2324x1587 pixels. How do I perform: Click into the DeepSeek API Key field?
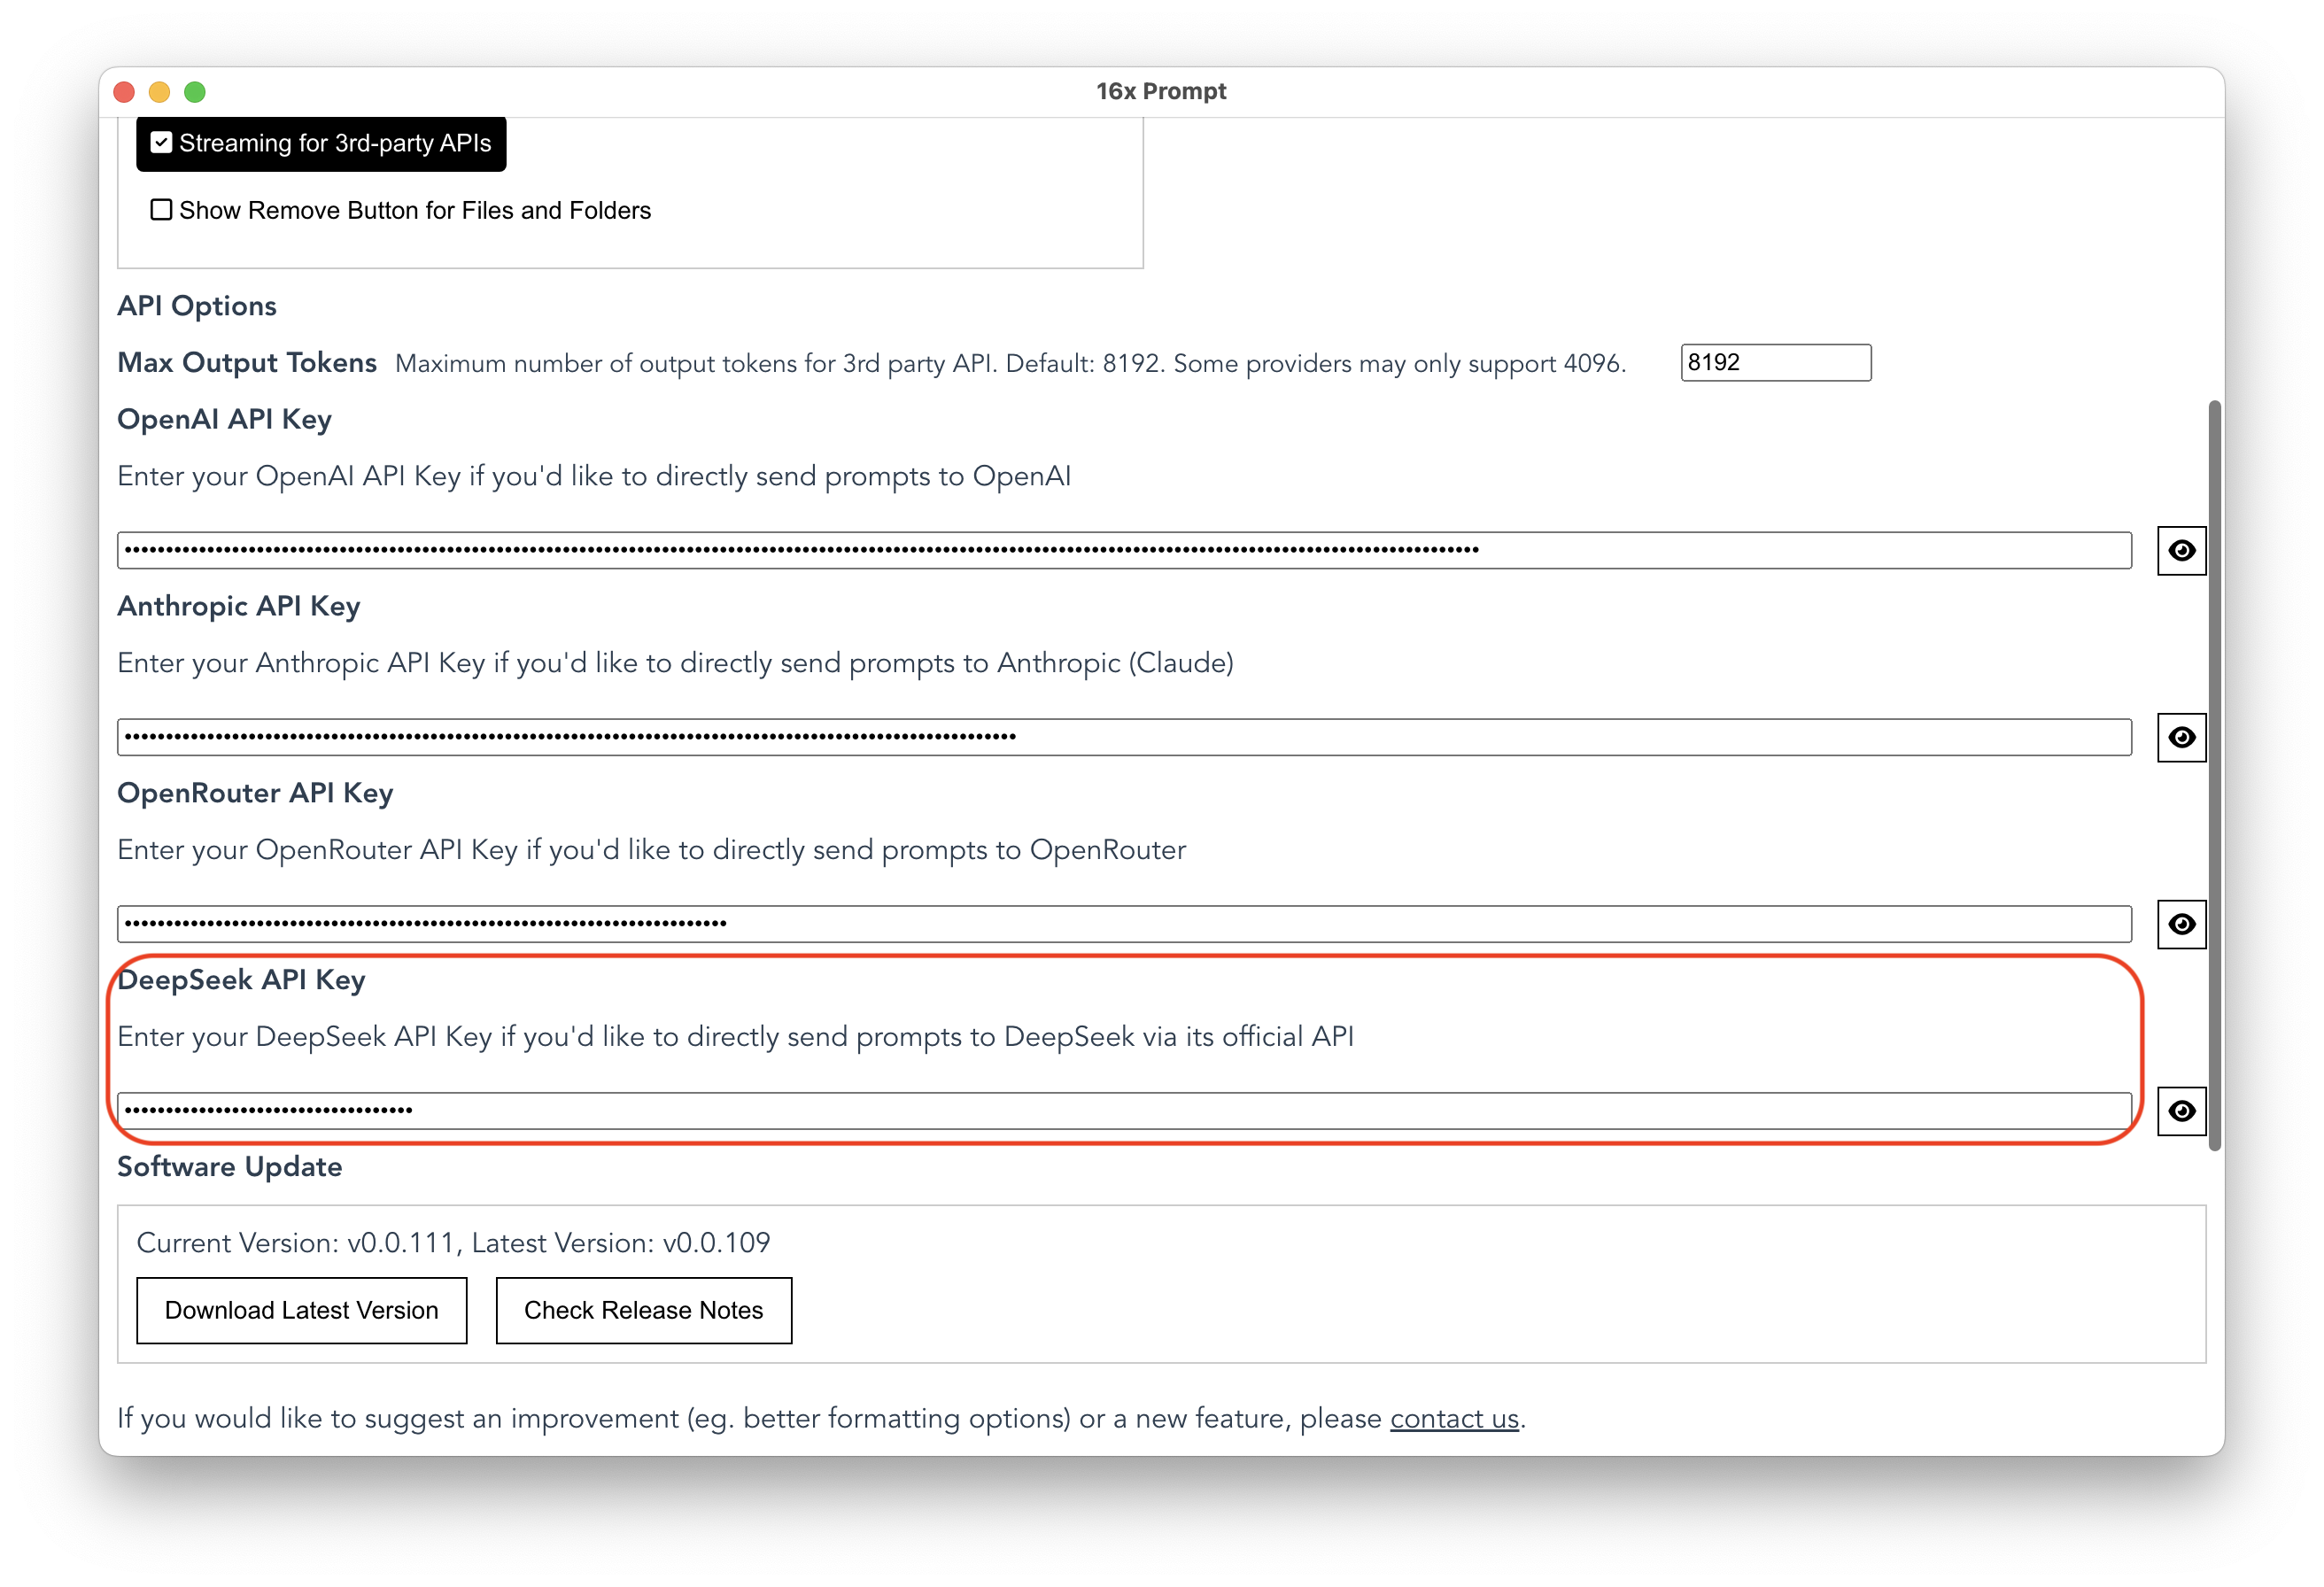click(x=1123, y=1111)
